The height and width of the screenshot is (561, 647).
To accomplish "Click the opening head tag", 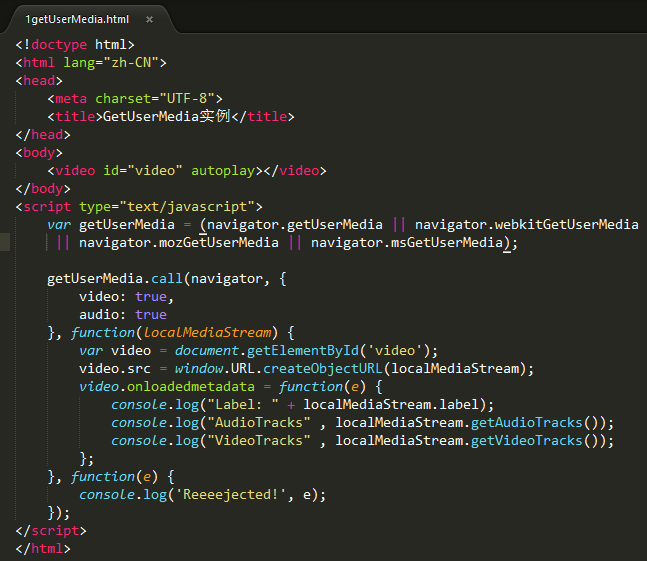I will coord(39,81).
